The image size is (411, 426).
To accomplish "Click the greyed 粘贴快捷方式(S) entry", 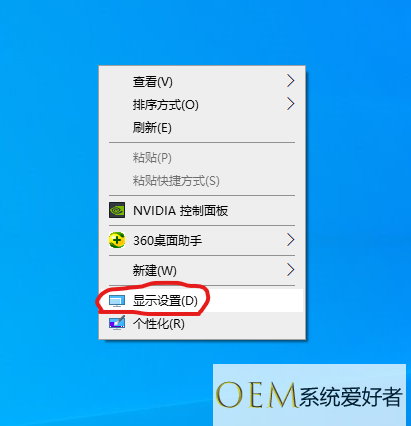I will coord(176,181).
